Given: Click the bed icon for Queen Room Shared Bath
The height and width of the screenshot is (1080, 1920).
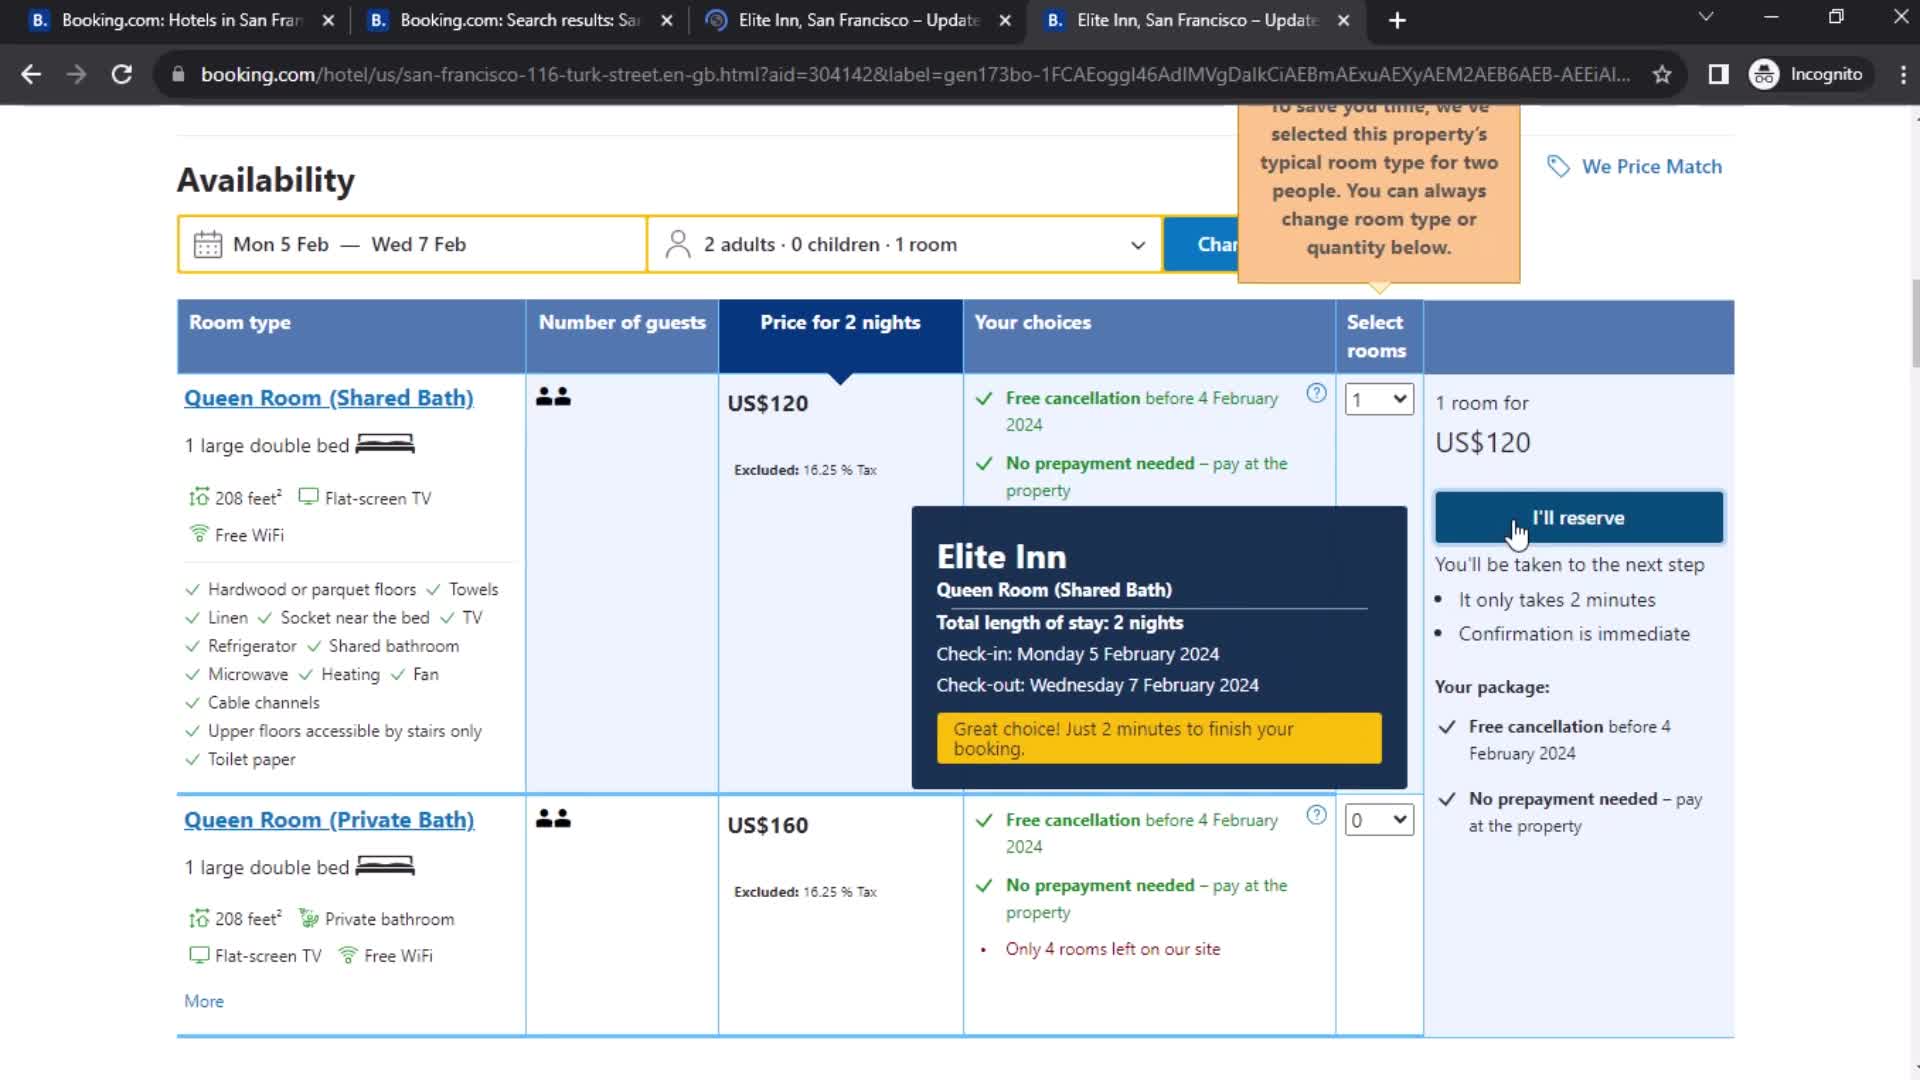Looking at the screenshot, I should pyautogui.click(x=385, y=444).
